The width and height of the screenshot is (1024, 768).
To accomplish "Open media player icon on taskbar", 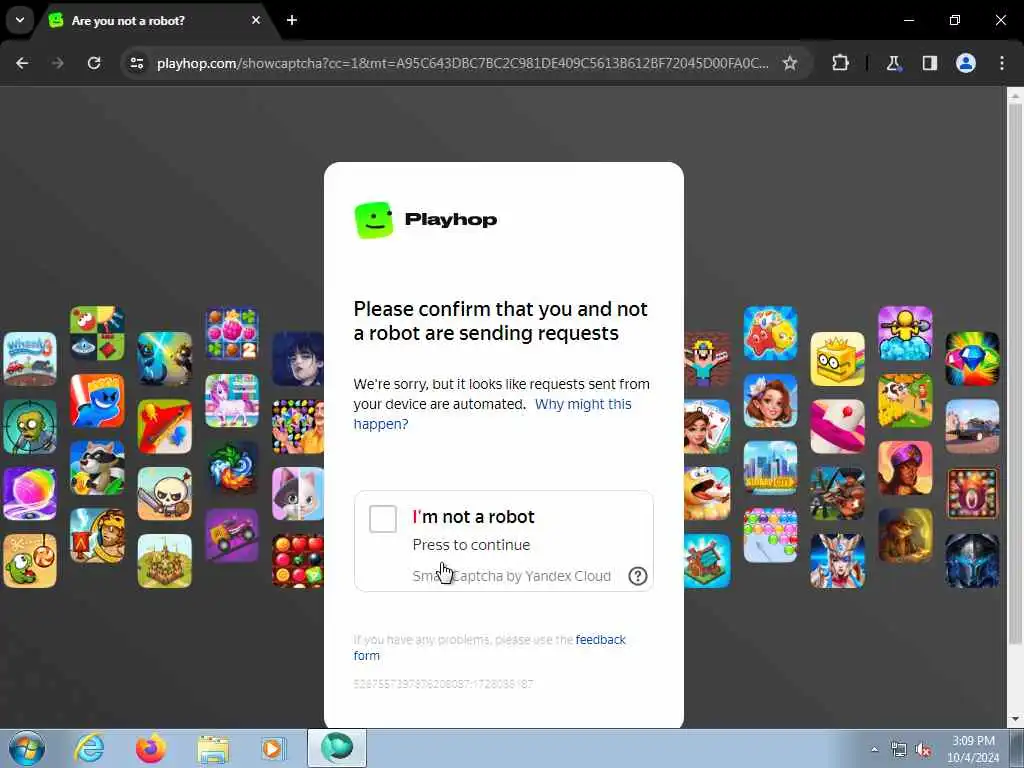I will (273, 748).
